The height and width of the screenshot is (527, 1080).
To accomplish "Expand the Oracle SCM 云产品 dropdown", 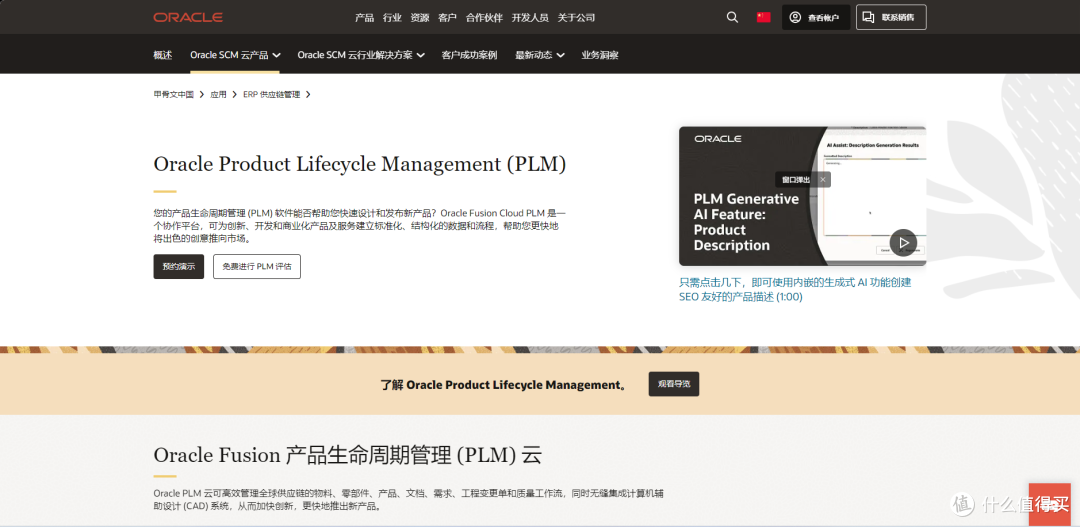I will (235, 55).
